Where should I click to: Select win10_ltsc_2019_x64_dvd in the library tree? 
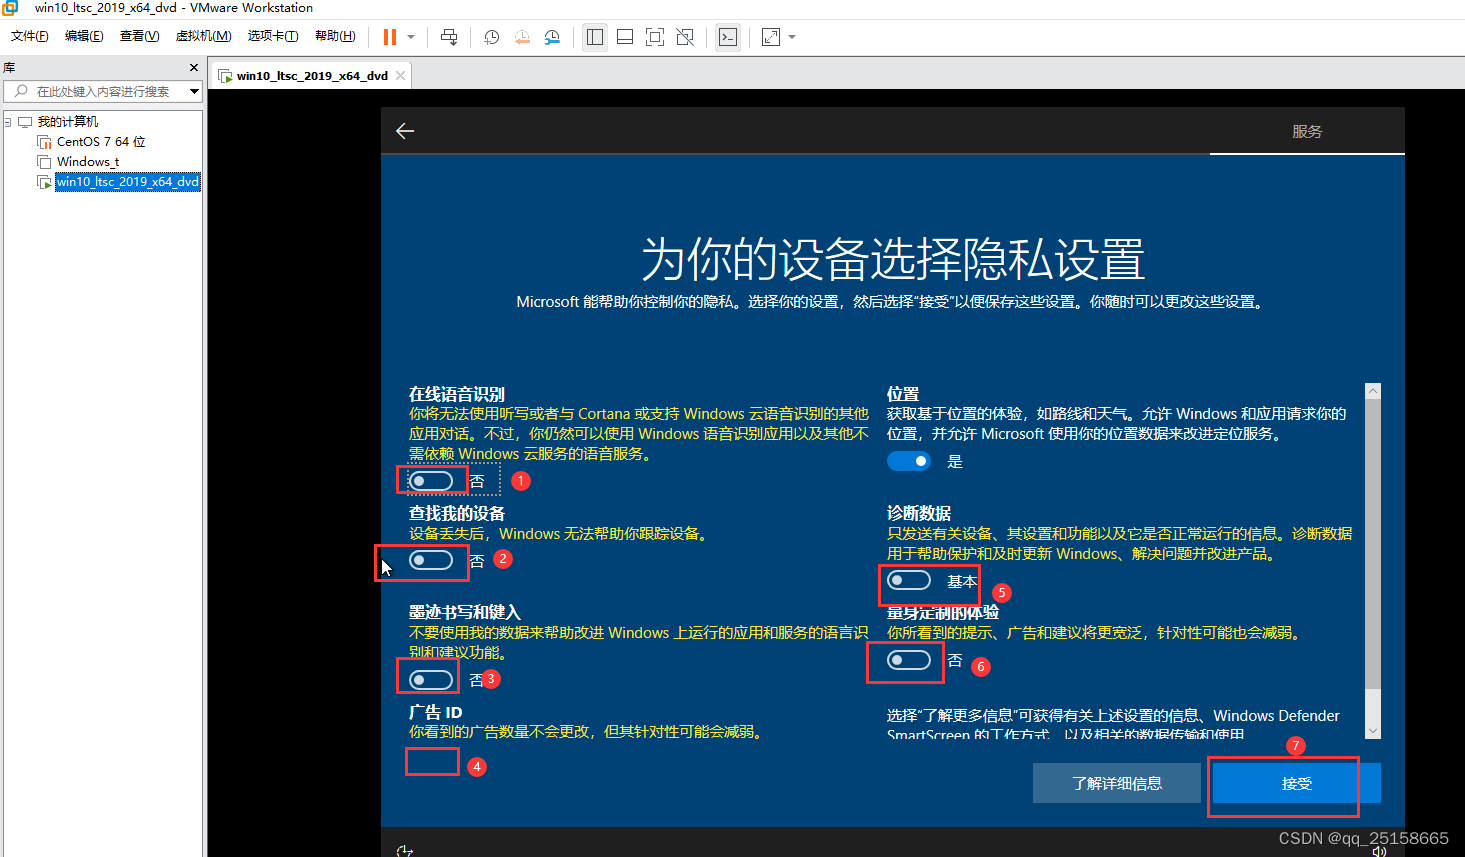click(127, 182)
